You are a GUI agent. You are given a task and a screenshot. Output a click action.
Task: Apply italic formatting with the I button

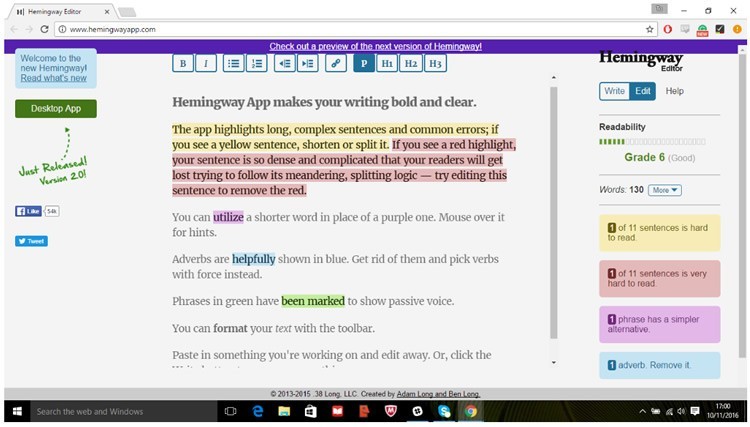click(206, 63)
